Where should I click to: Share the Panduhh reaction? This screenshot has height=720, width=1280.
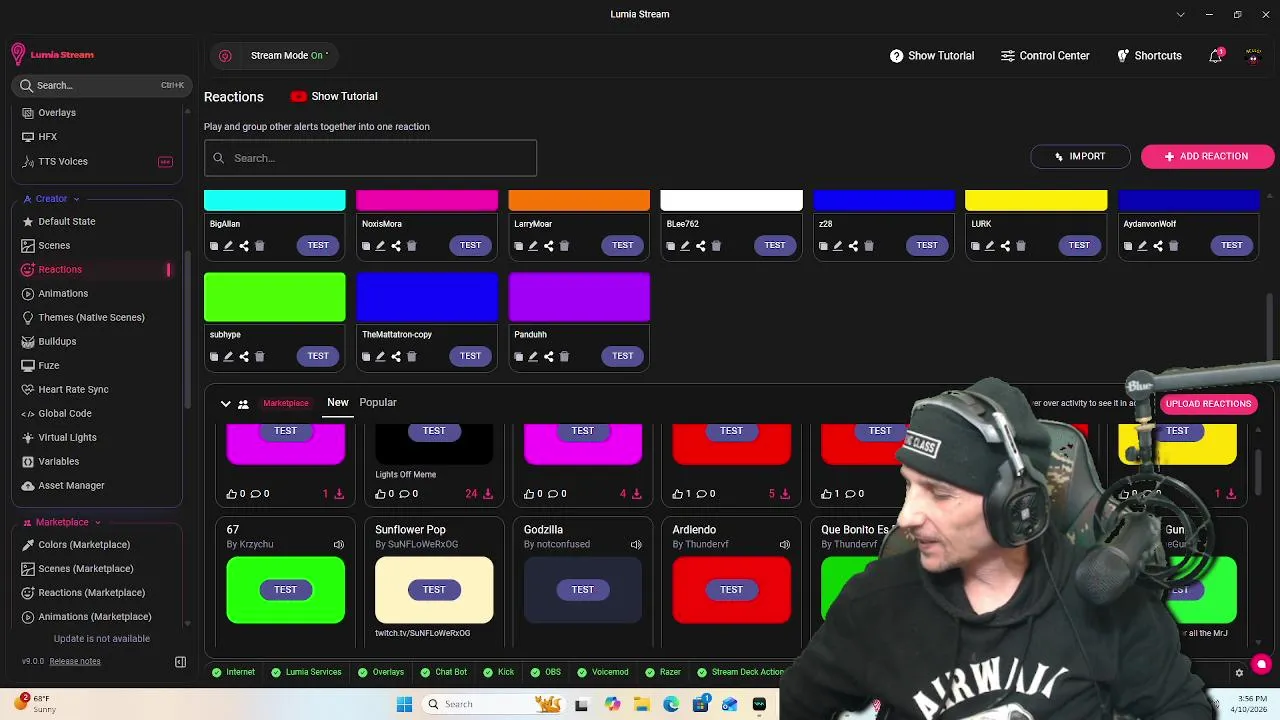[548, 357]
